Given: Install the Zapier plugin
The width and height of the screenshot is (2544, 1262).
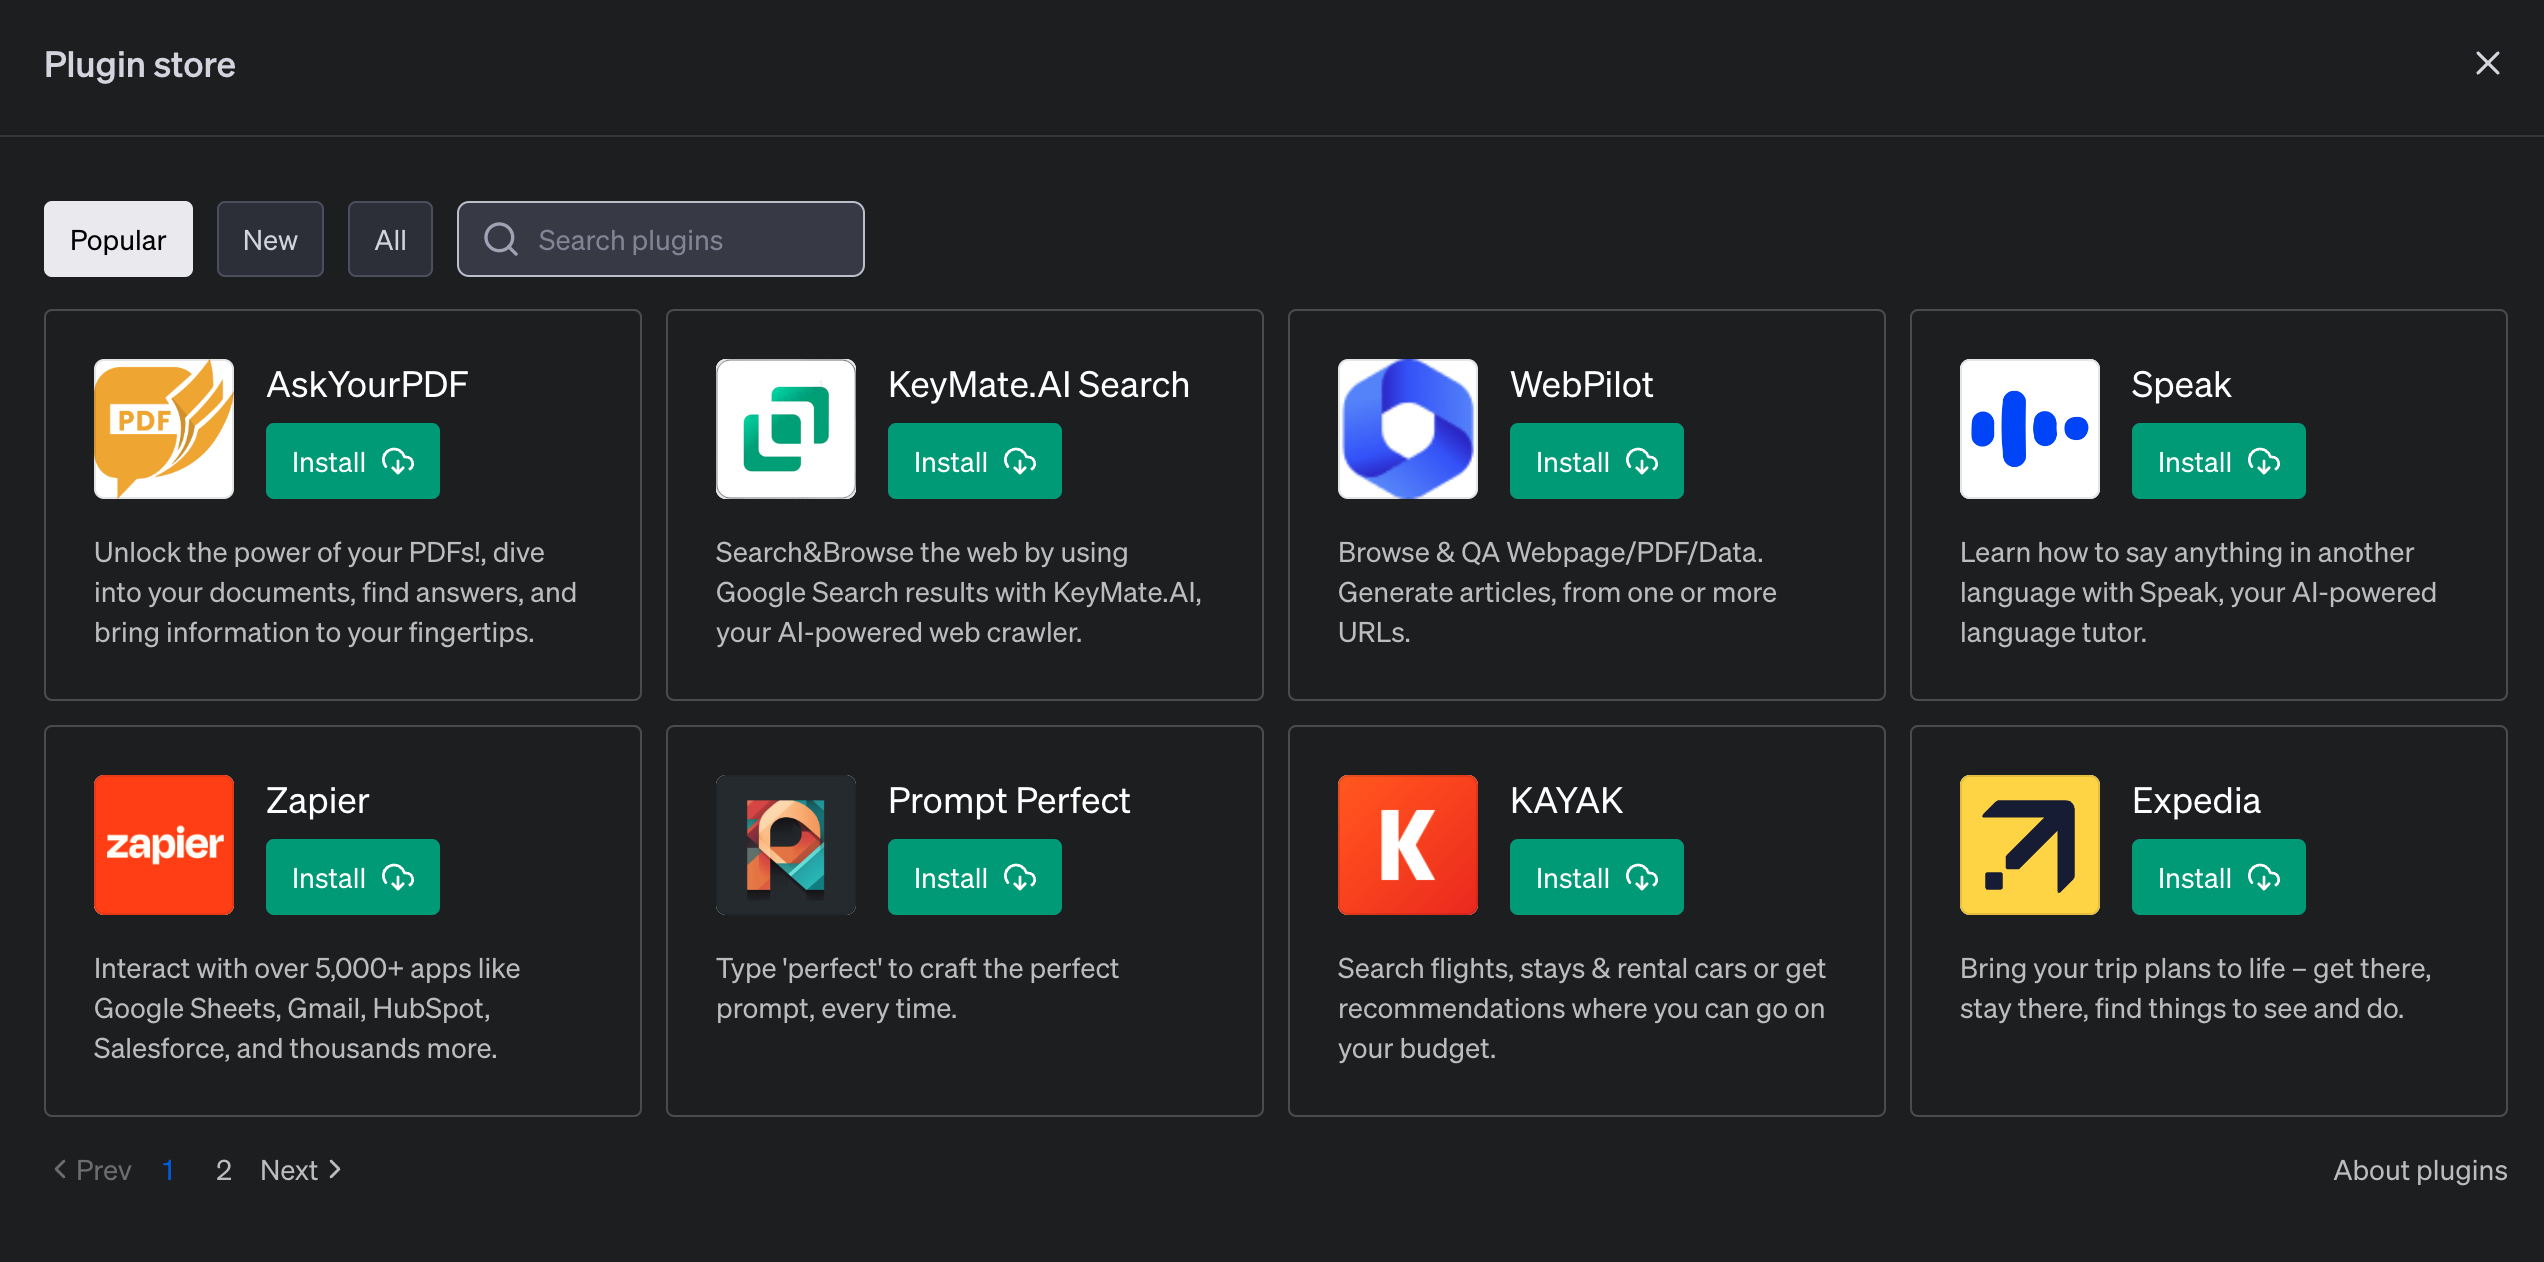Looking at the screenshot, I should point(353,877).
